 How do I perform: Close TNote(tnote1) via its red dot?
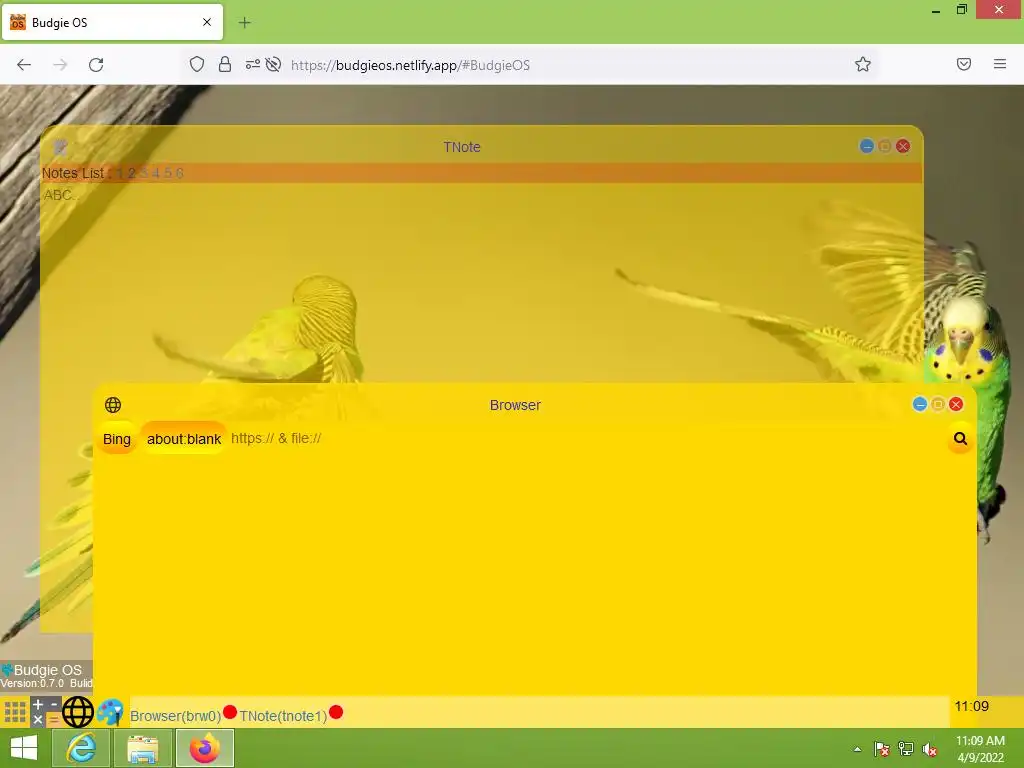[x=336, y=712]
